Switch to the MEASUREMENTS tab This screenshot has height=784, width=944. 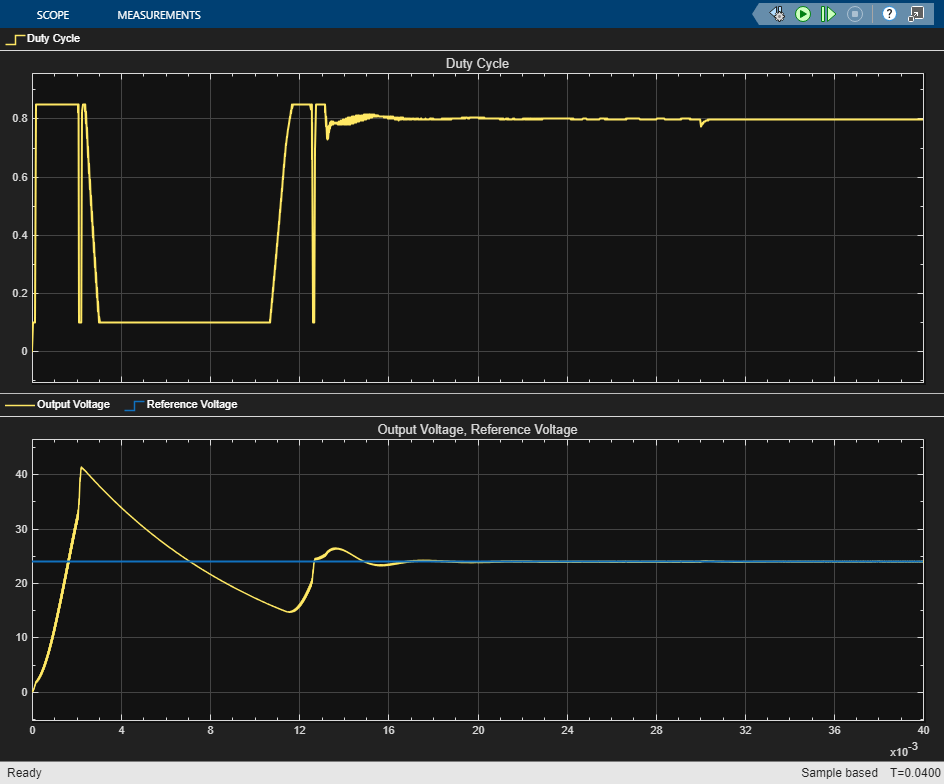[x=159, y=15]
